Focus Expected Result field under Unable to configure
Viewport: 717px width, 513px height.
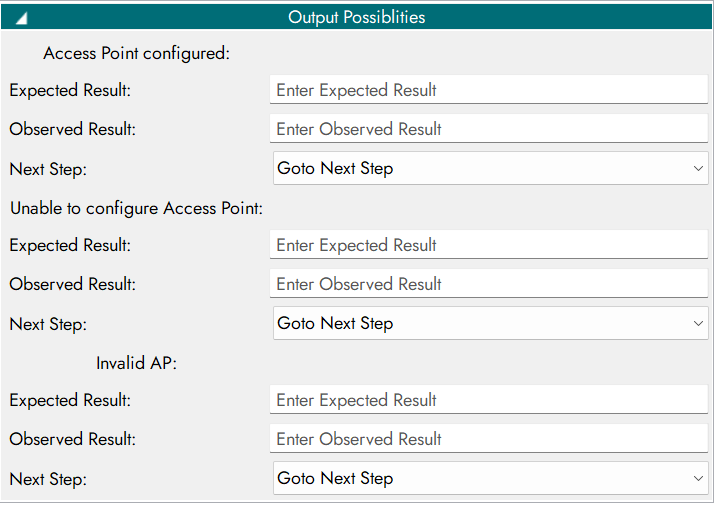[x=489, y=245]
